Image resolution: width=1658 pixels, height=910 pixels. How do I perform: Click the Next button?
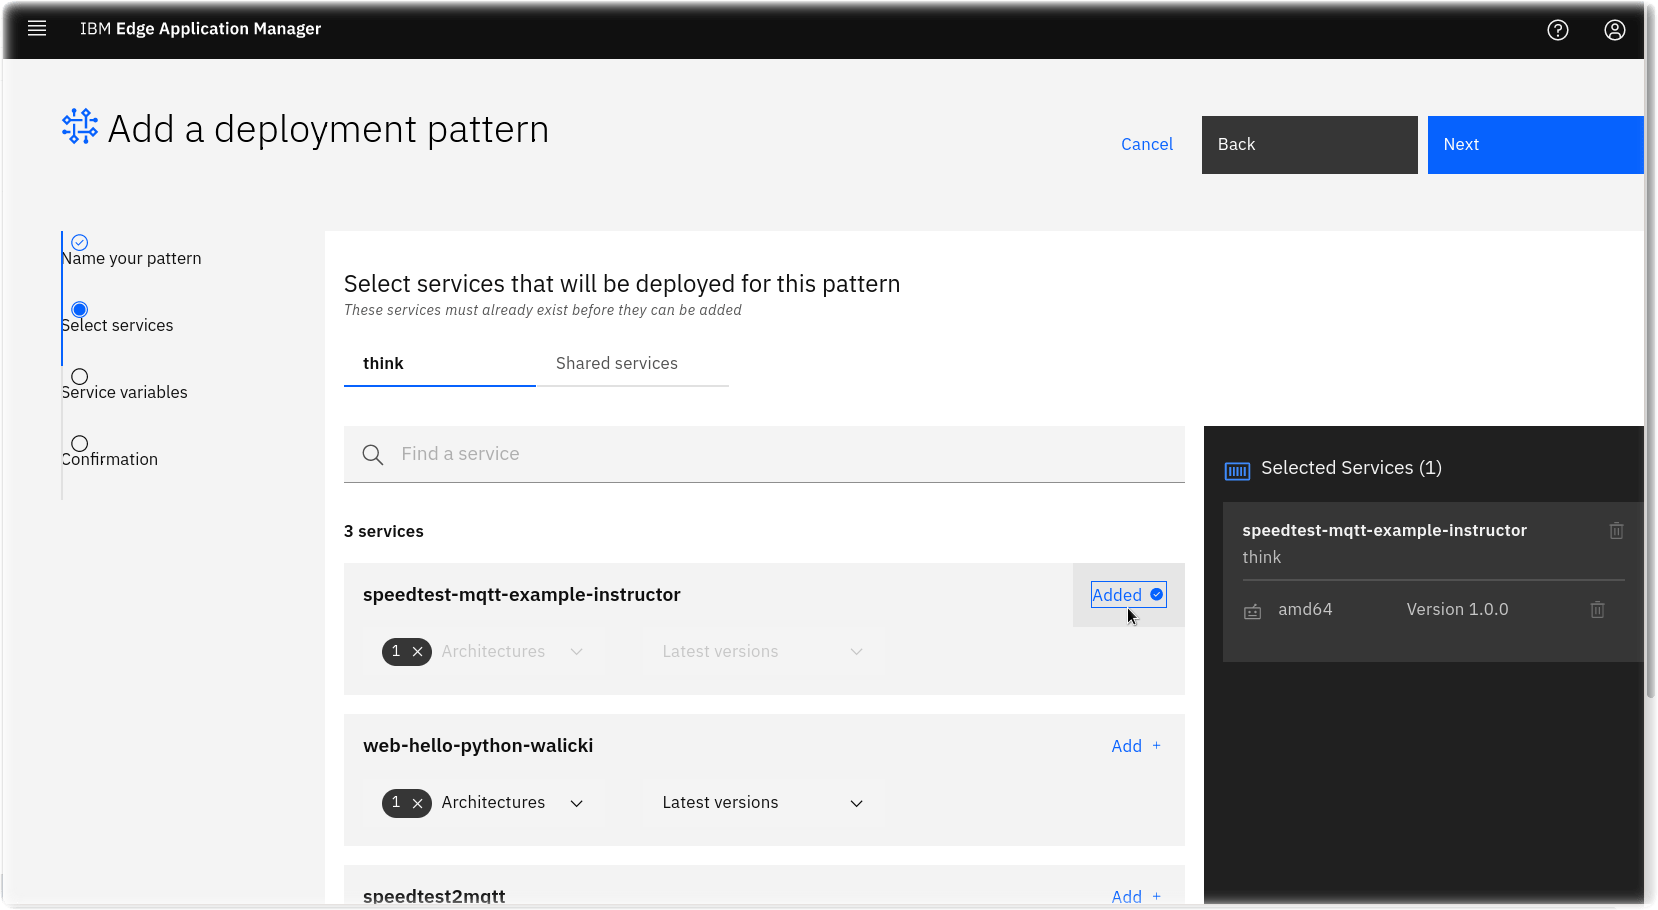pyautogui.click(x=1536, y=145)
